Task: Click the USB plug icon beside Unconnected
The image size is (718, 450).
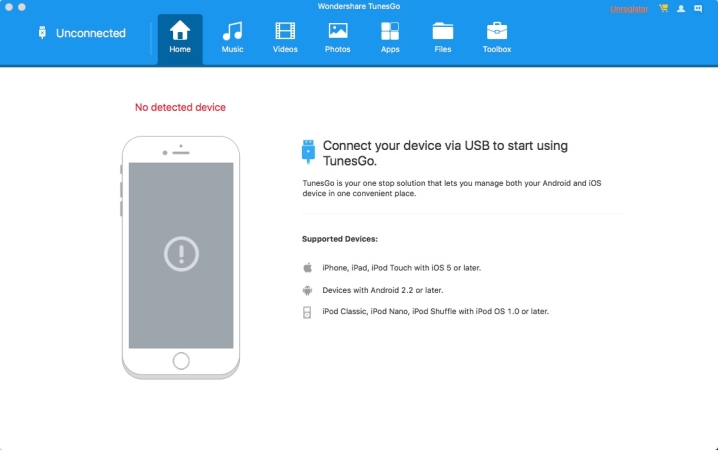Action: tap(42, 33)
